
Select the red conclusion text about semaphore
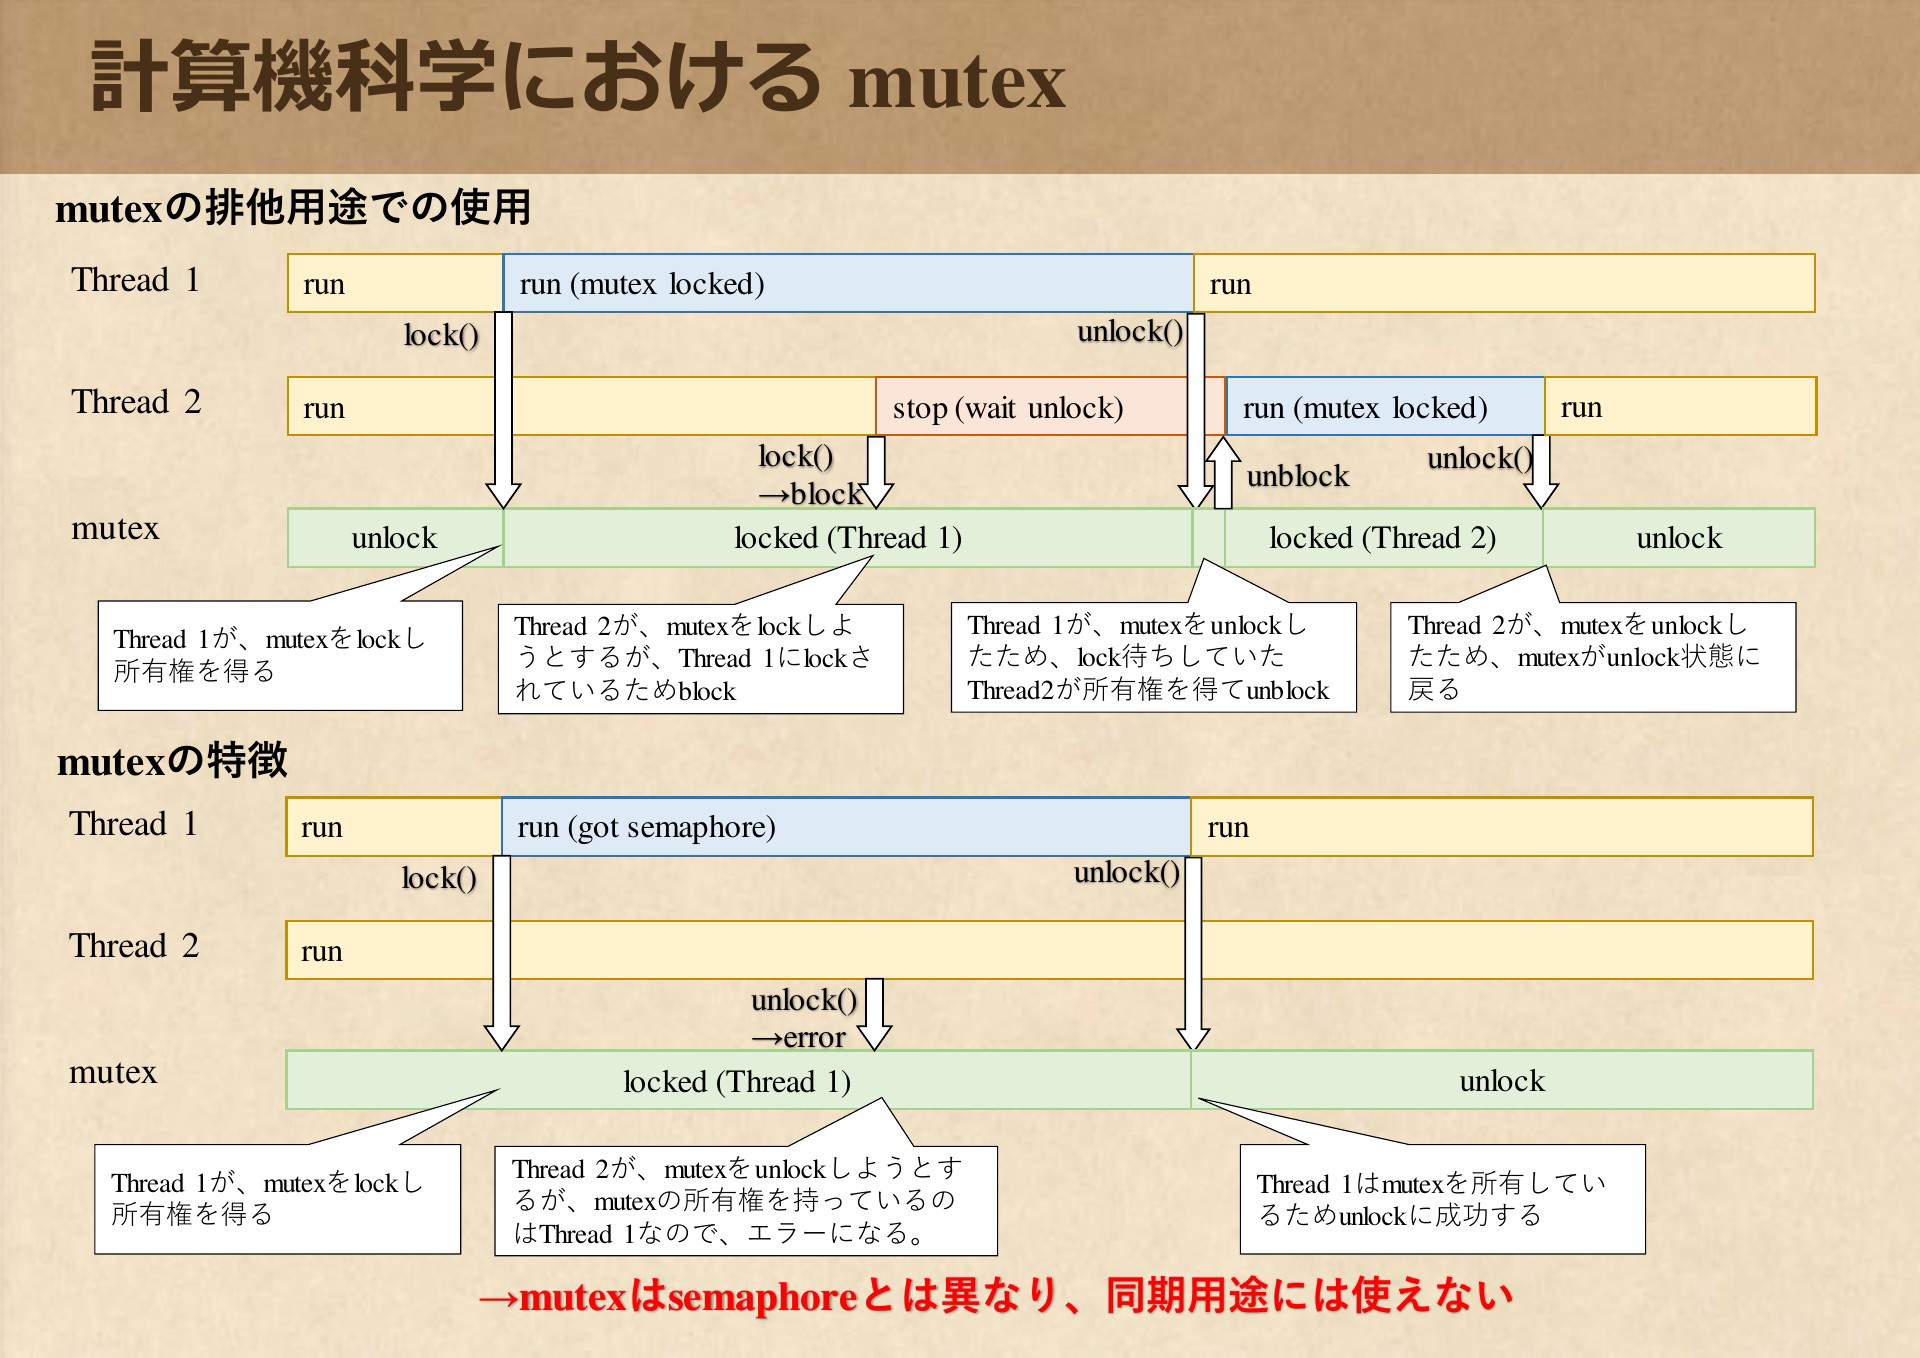tap(995, 1296)
